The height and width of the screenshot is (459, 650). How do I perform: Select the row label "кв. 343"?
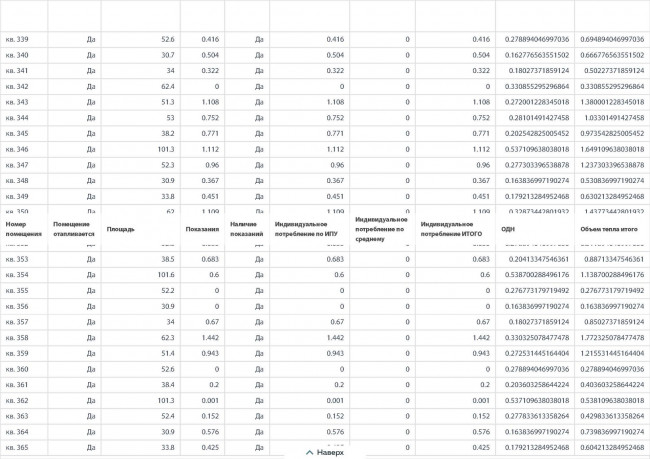(17, 102)
